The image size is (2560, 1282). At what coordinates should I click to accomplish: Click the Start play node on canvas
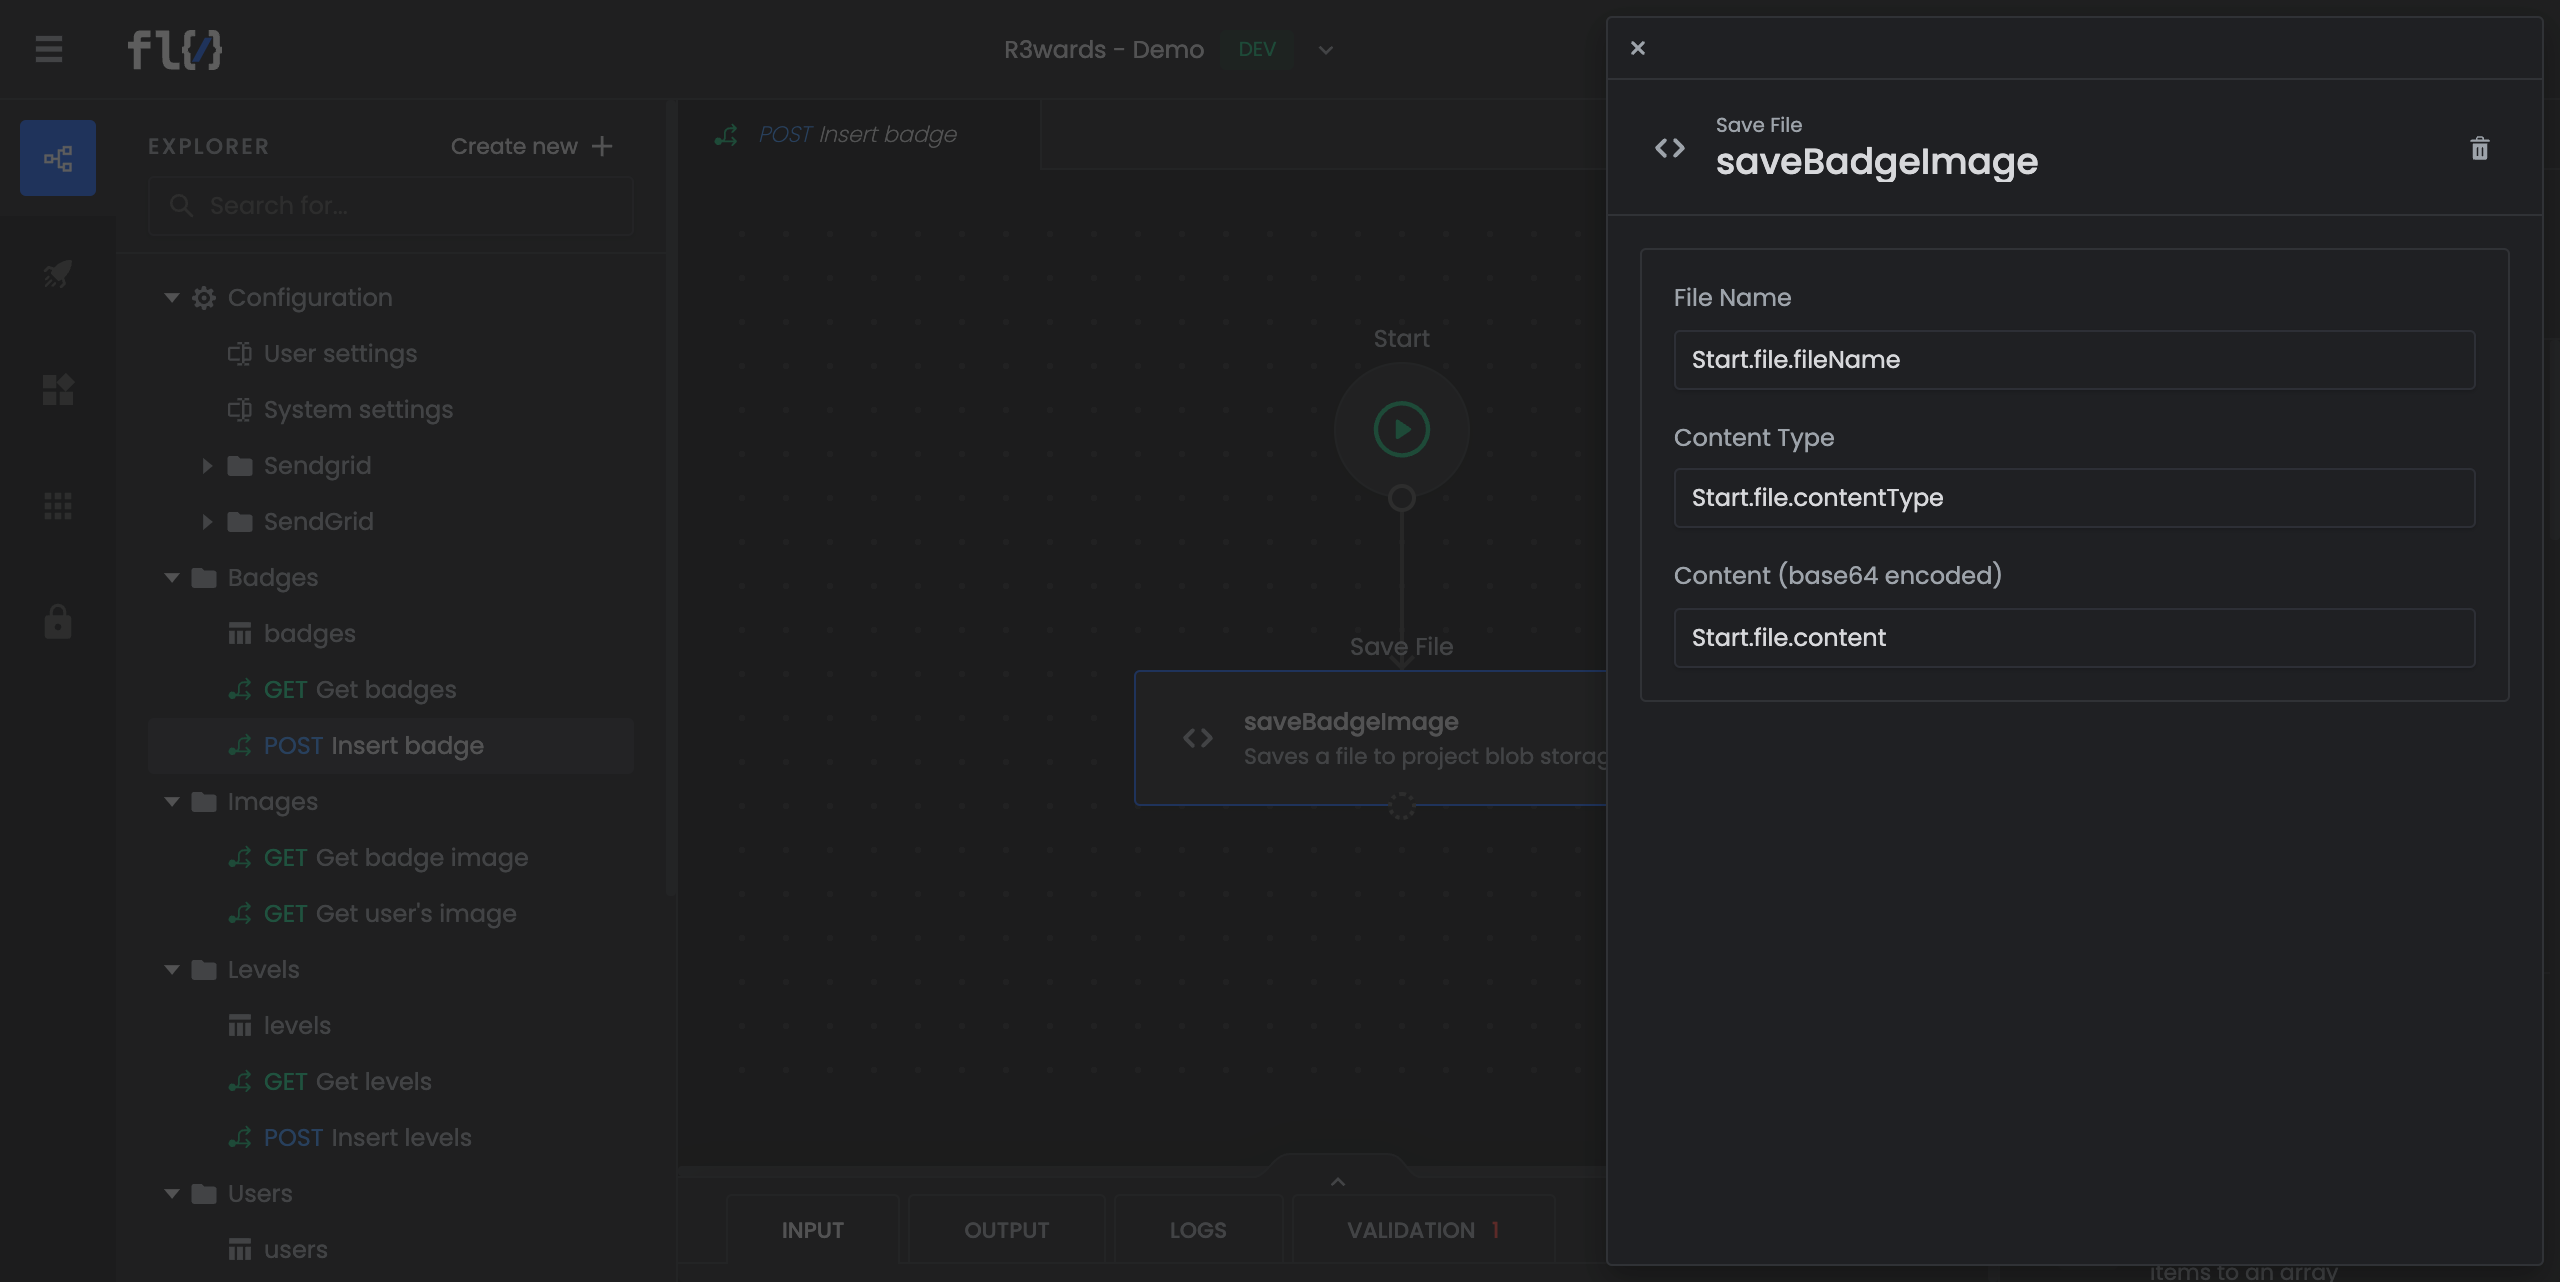[x=1401, y=429]
